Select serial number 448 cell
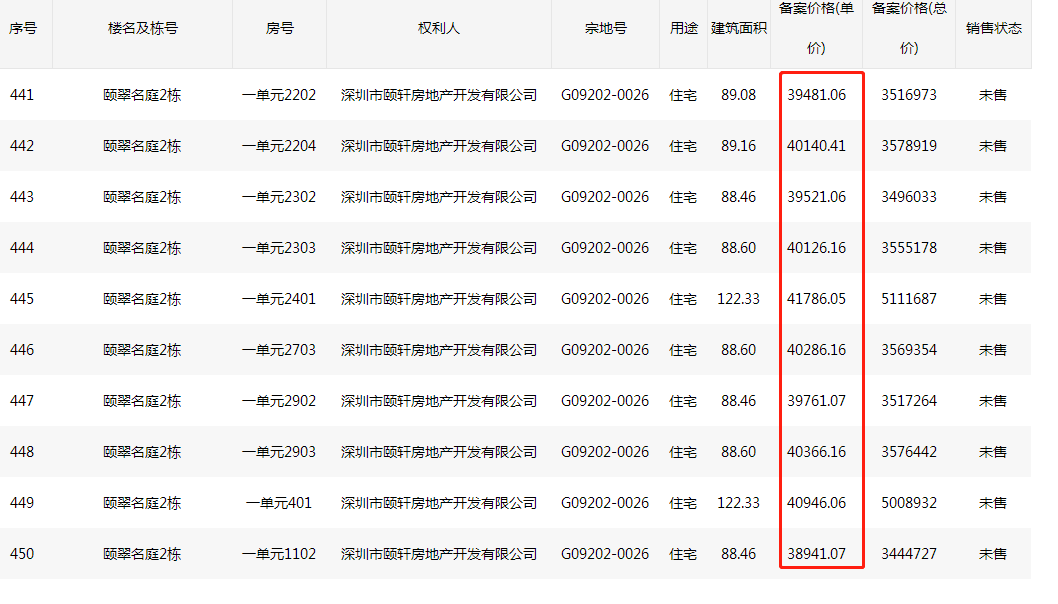 pyautogui.click(x=22, y=451)
